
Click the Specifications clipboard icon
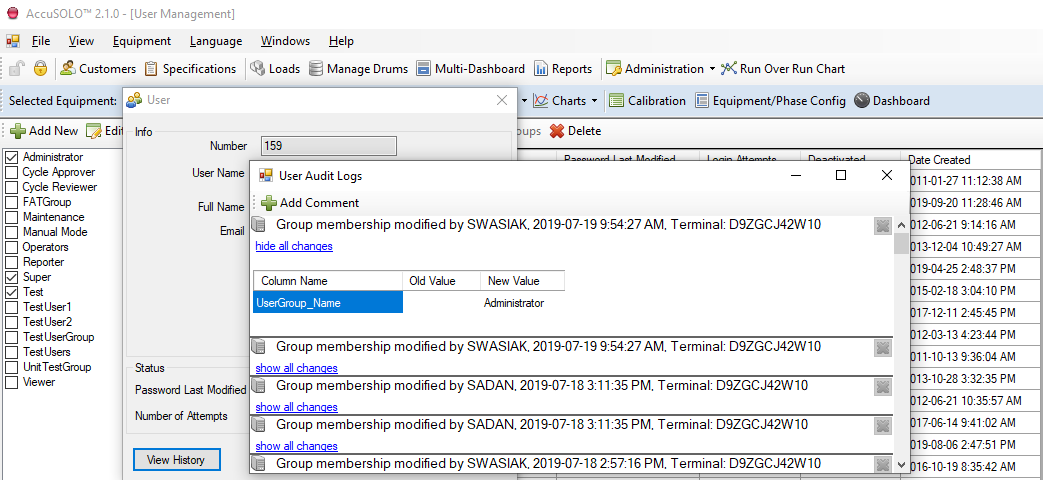click(152, 69)
